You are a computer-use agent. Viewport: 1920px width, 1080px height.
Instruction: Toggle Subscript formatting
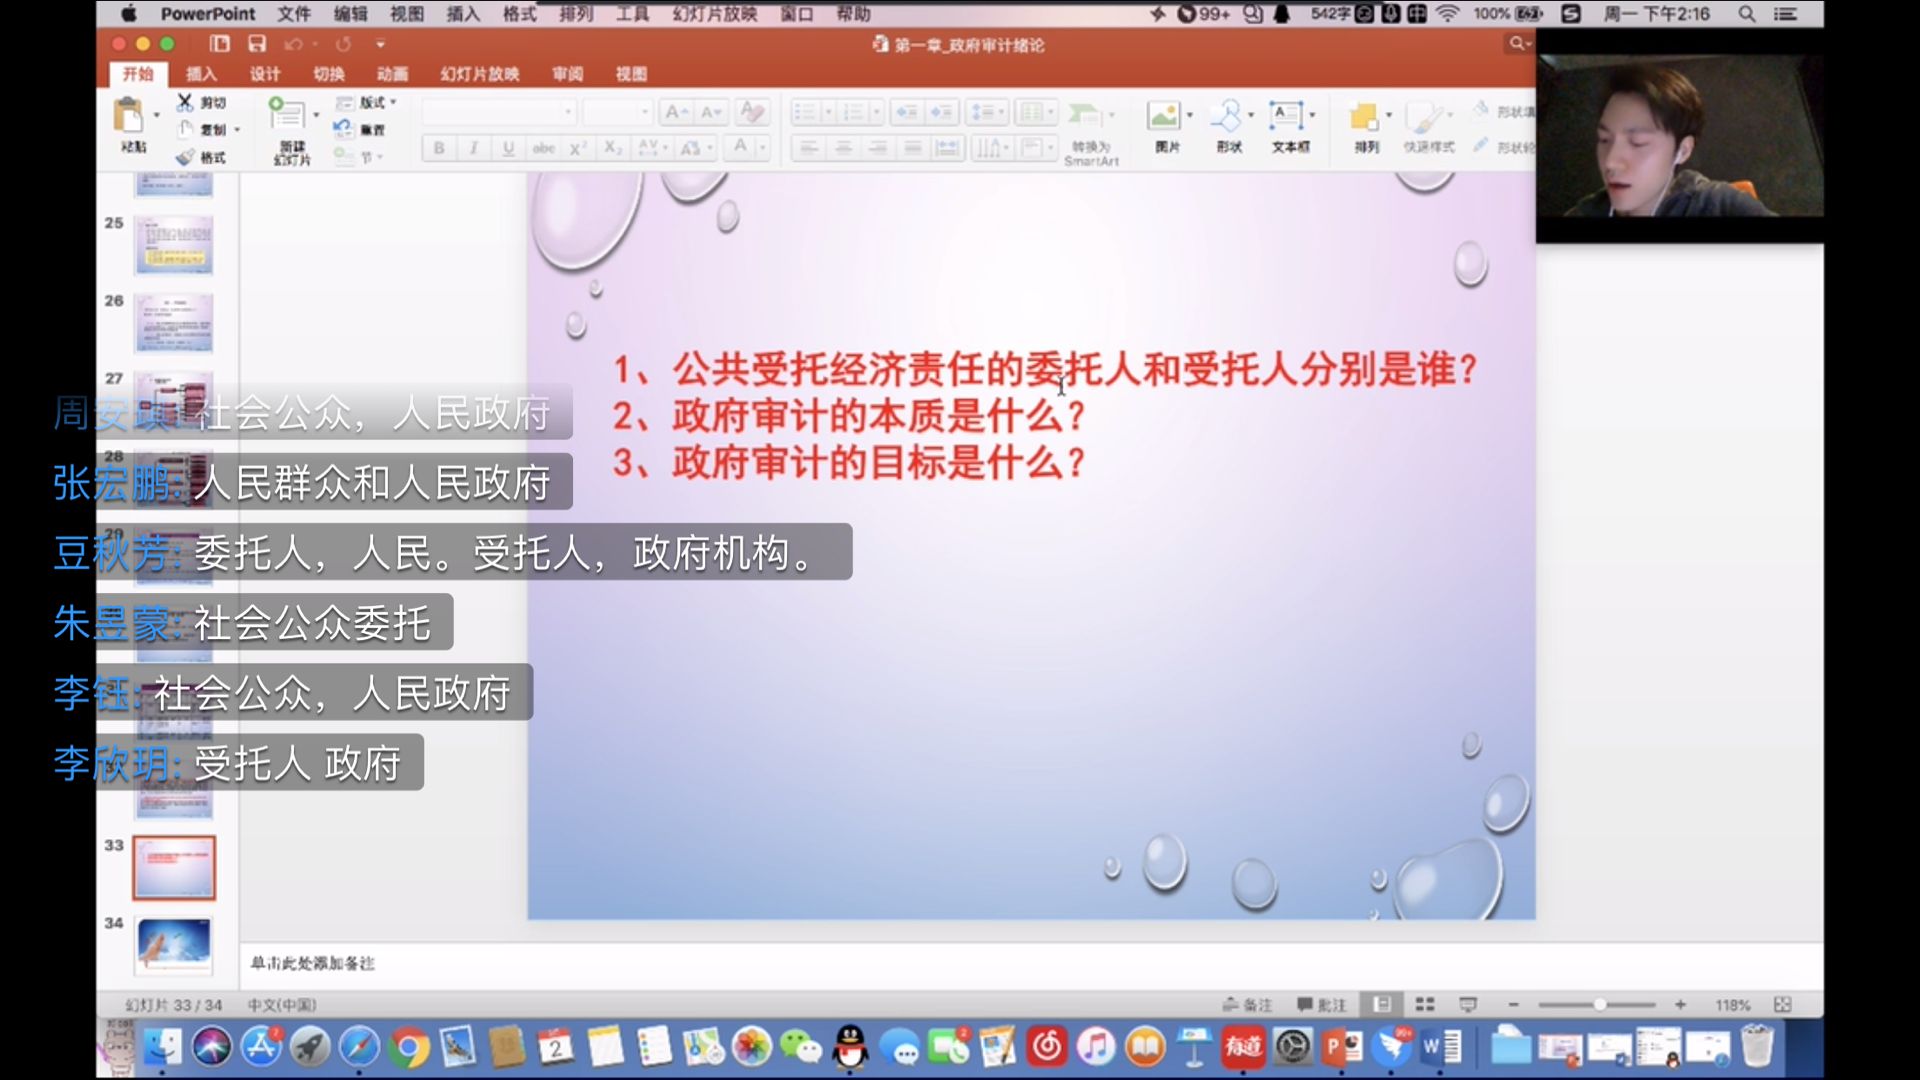(612, 148)
